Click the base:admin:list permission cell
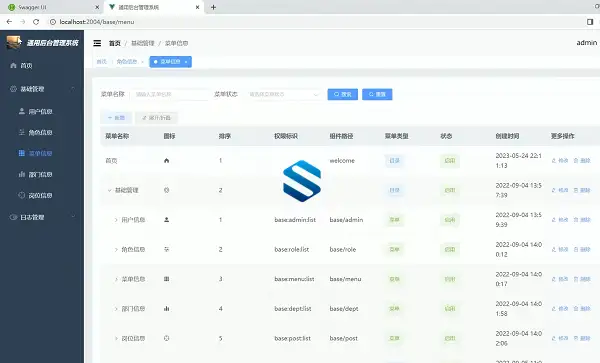Viewport: 600px width, 363px height. [295, 220]
